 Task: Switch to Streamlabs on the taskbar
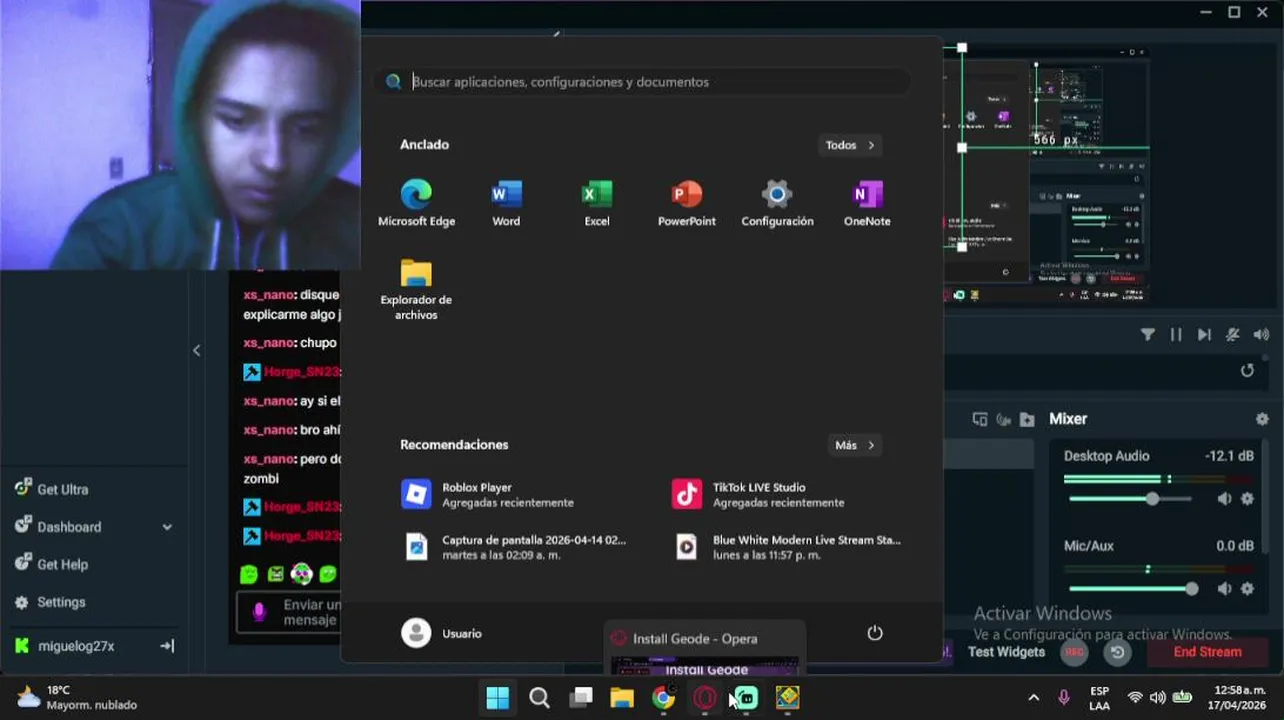click(746, 698)
